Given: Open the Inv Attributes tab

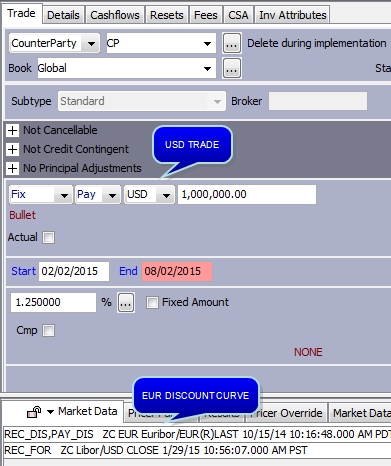Looking at the screenshot, I should 292,15.
